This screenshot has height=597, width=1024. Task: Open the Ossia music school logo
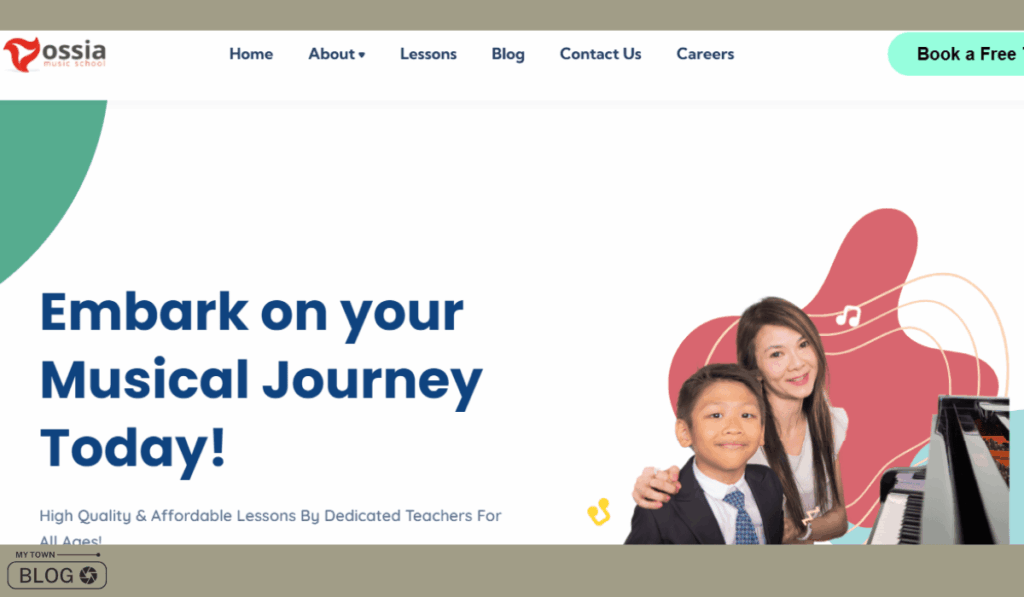click(x=55, y=54)
